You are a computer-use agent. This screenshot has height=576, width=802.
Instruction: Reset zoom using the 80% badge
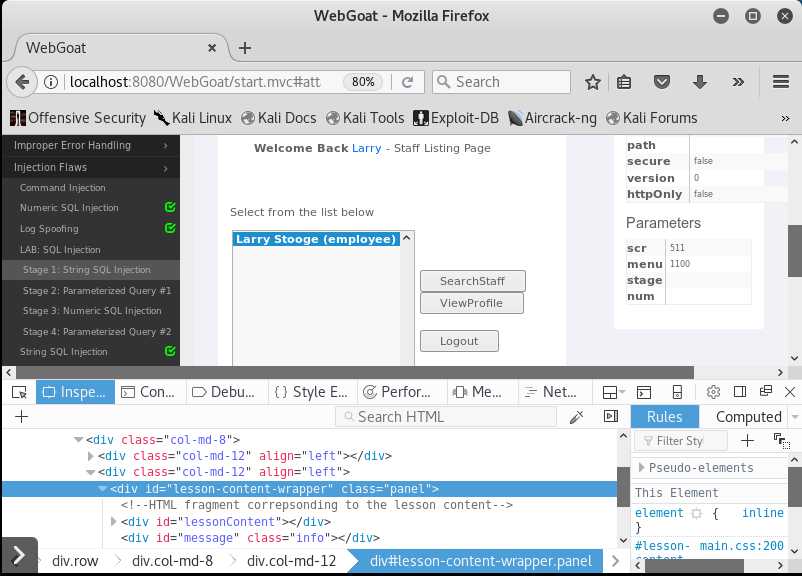click(363, 82)
